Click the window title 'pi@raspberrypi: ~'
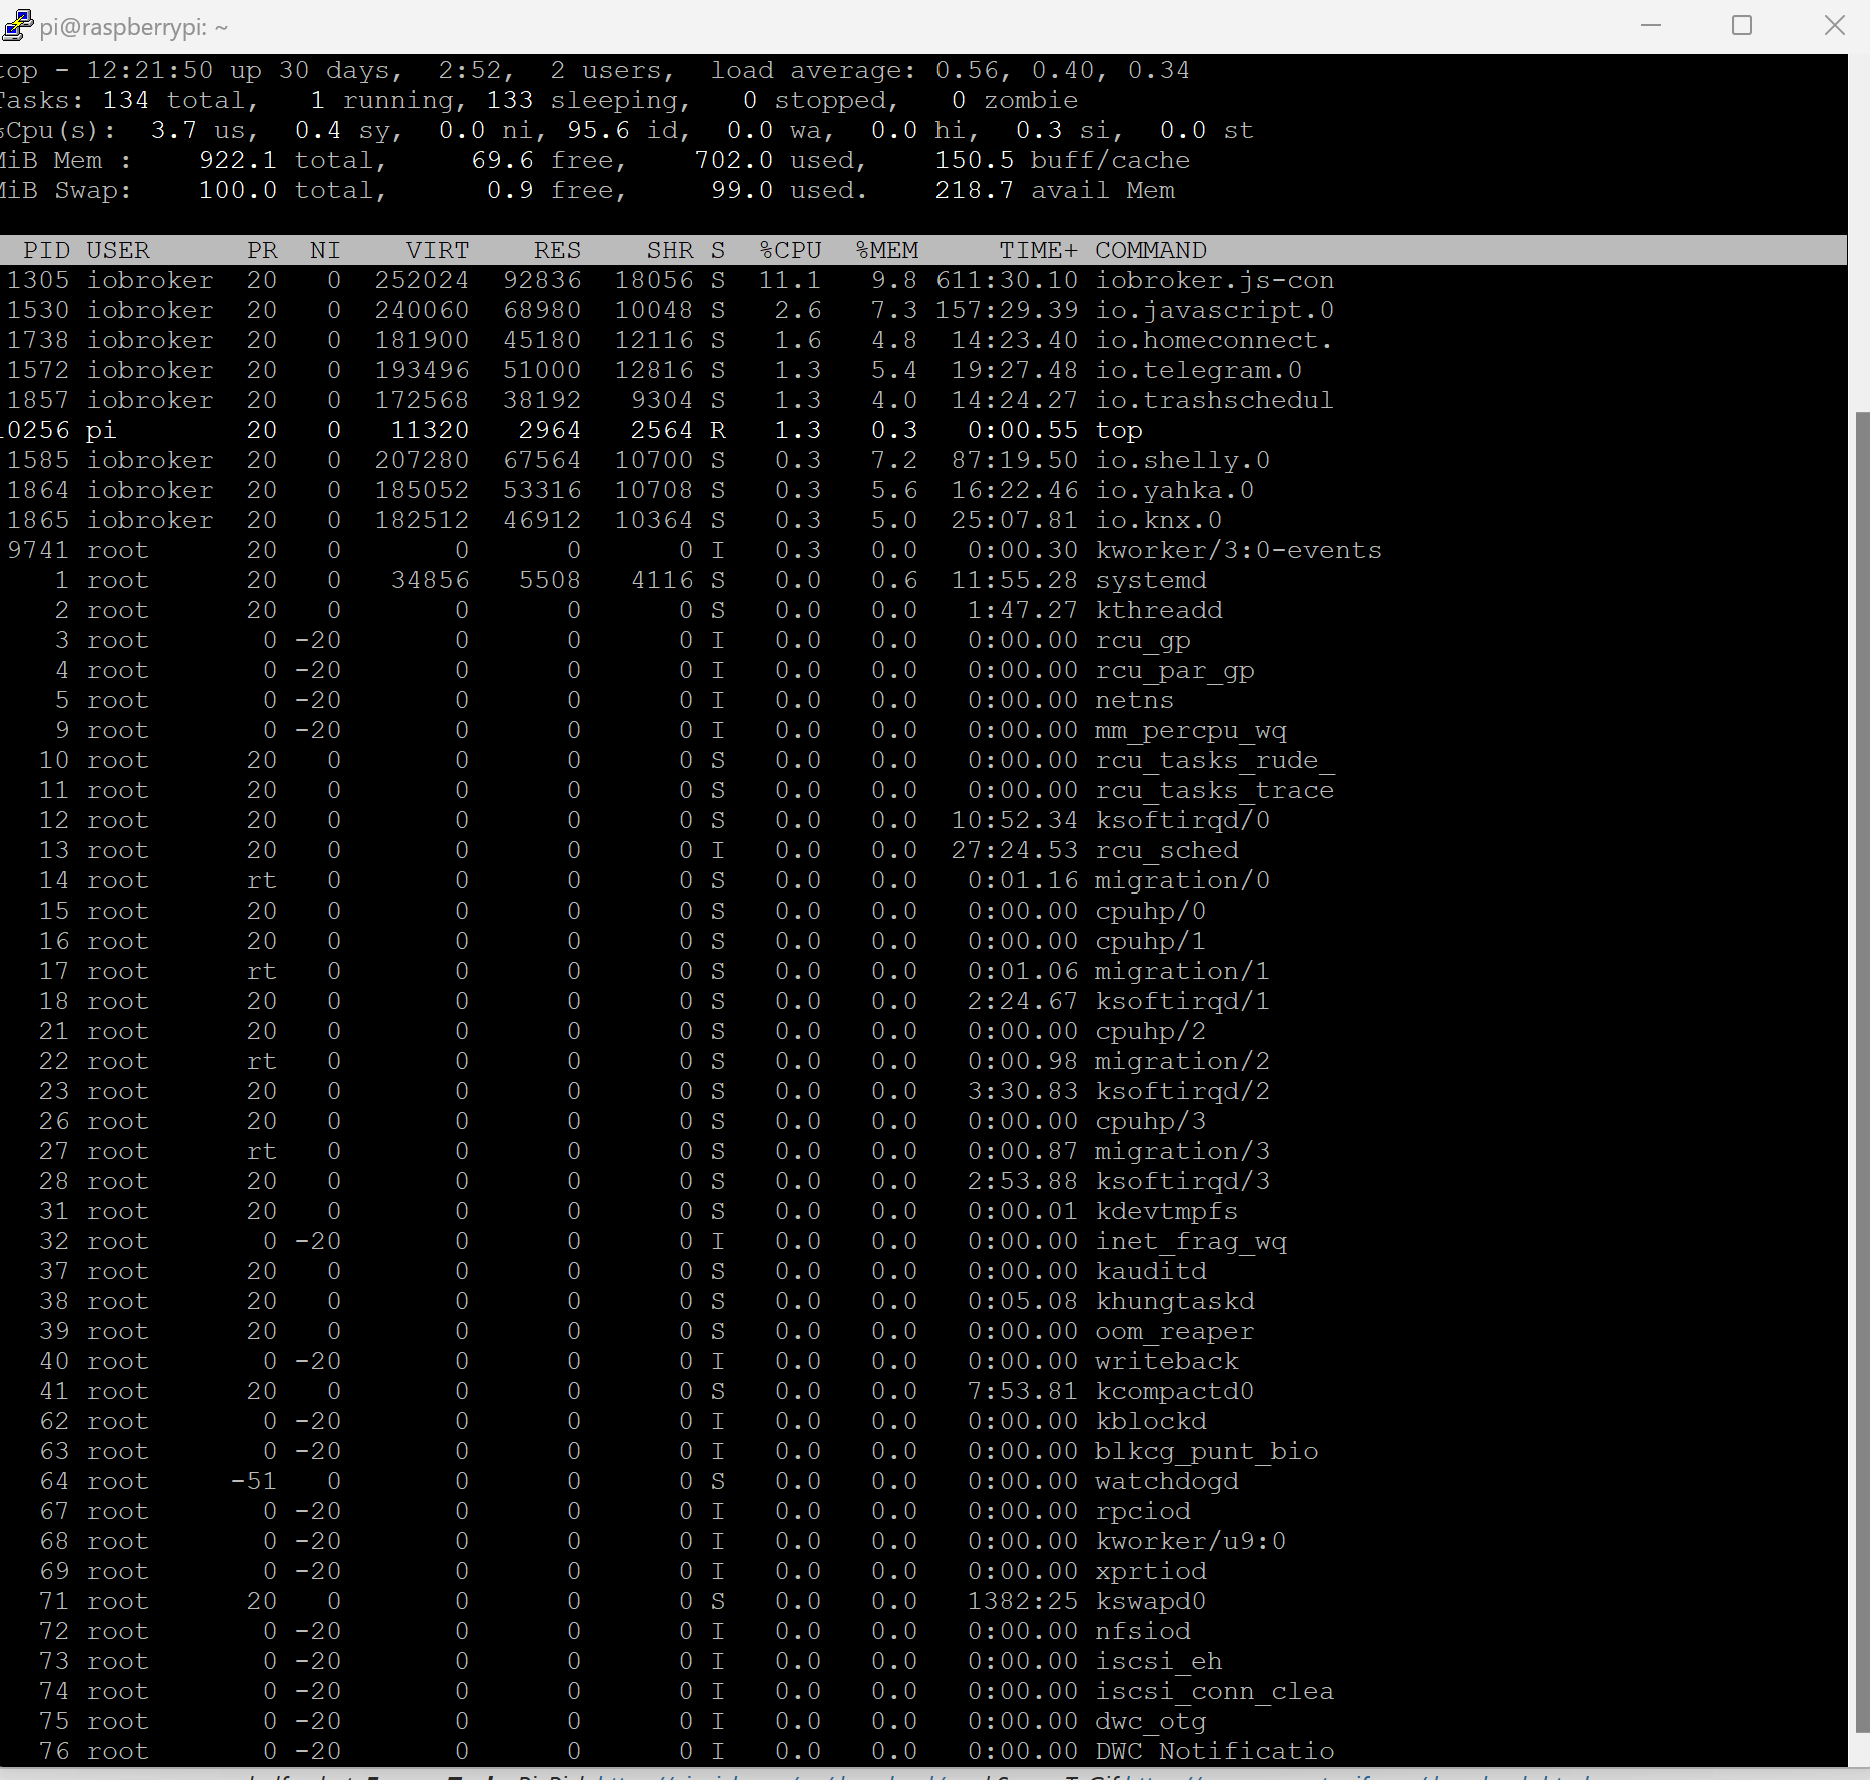 134,27
